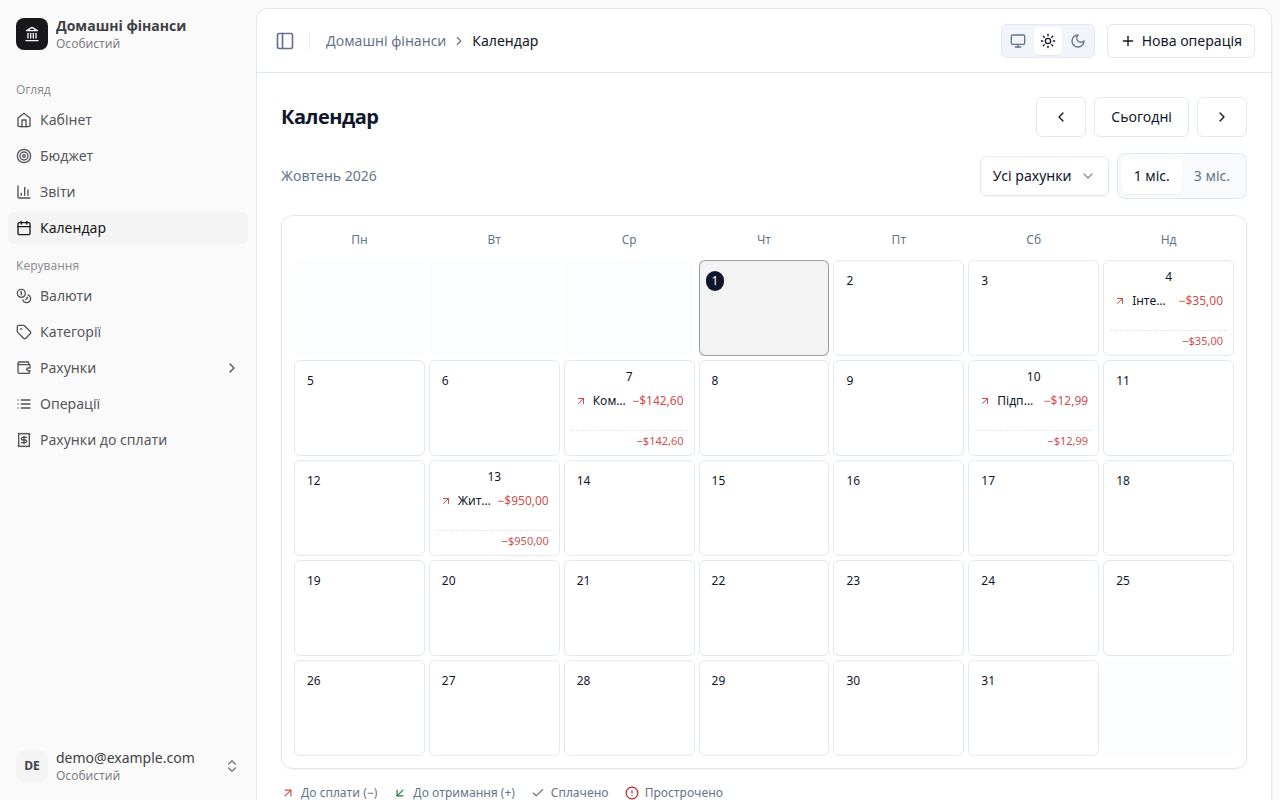Open Звіти in the sidebar

pyautogui.click(x=128, y=192)
